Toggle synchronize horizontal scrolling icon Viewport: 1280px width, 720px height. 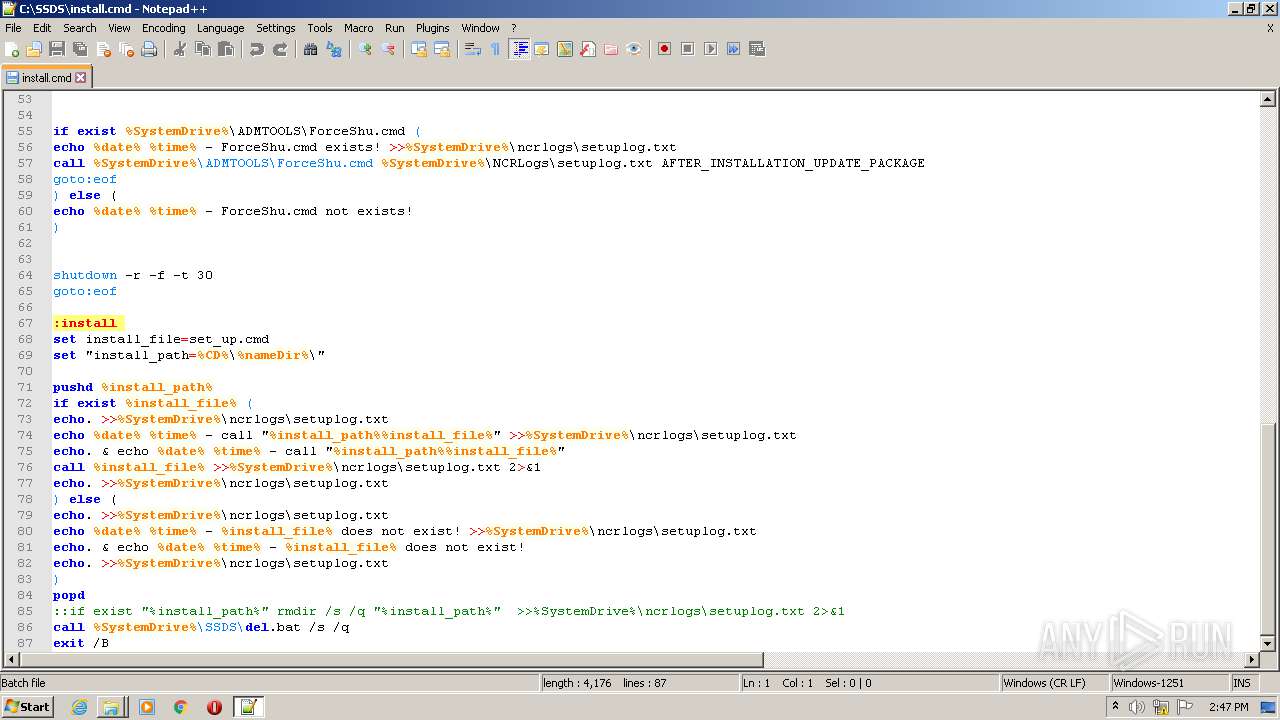tap(442, 49)
